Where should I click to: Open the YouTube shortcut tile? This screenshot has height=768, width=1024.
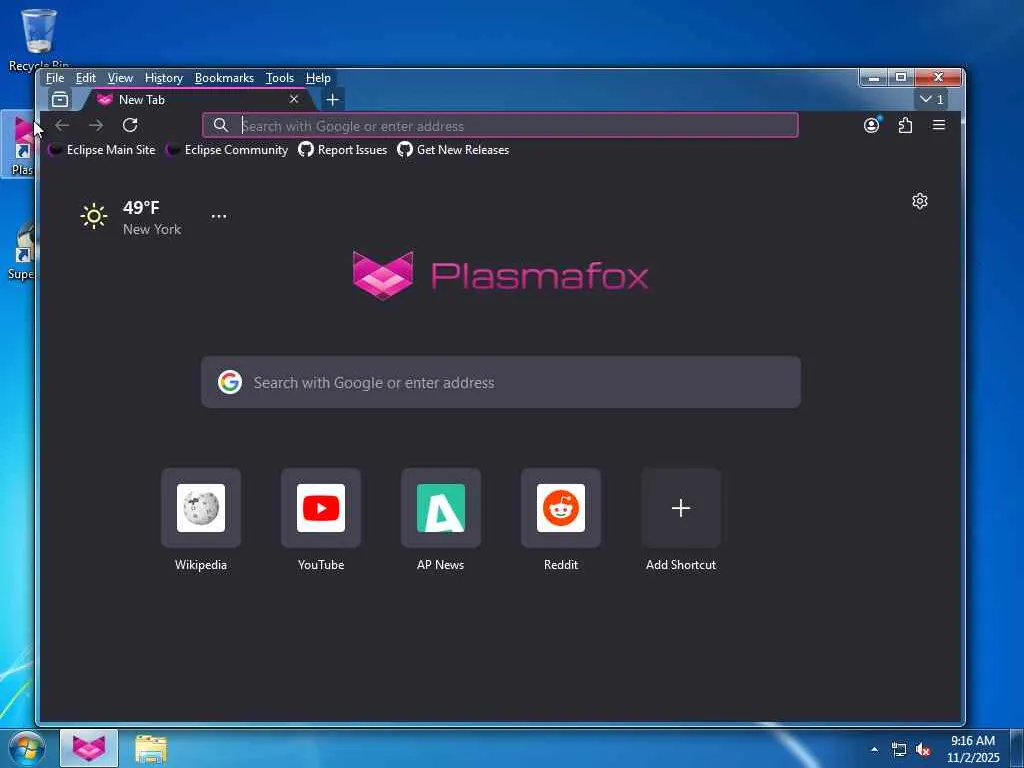(x=321, y=508)
